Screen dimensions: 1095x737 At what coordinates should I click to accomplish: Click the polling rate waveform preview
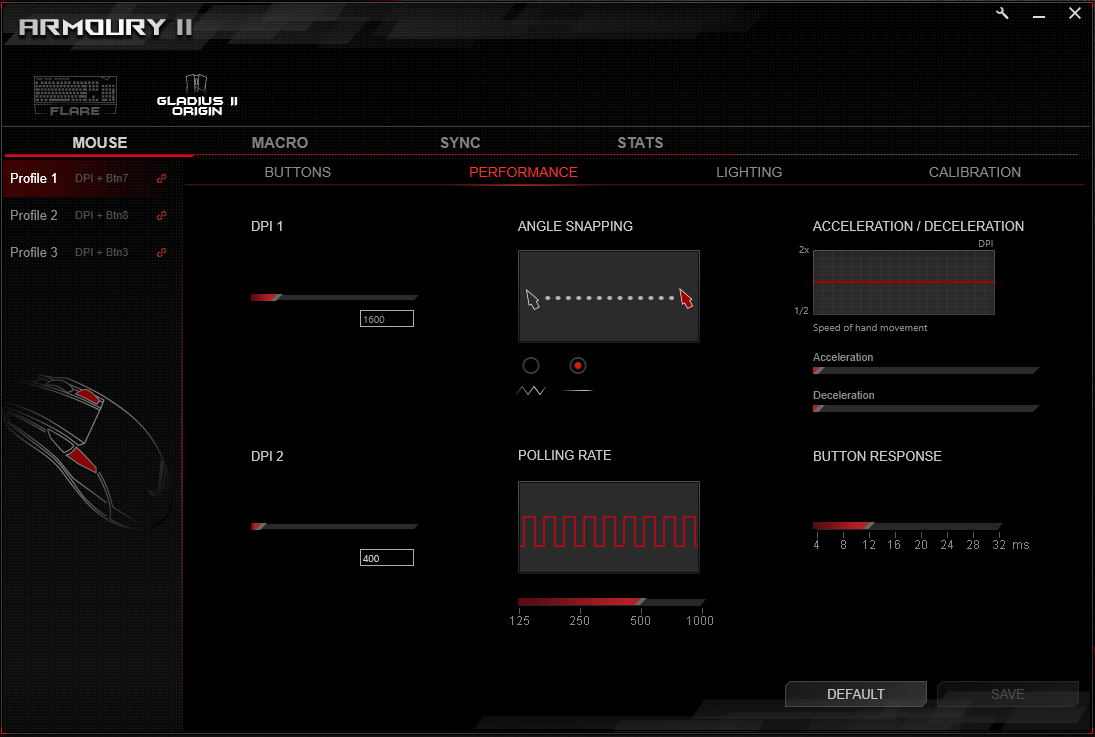point(608,527)
